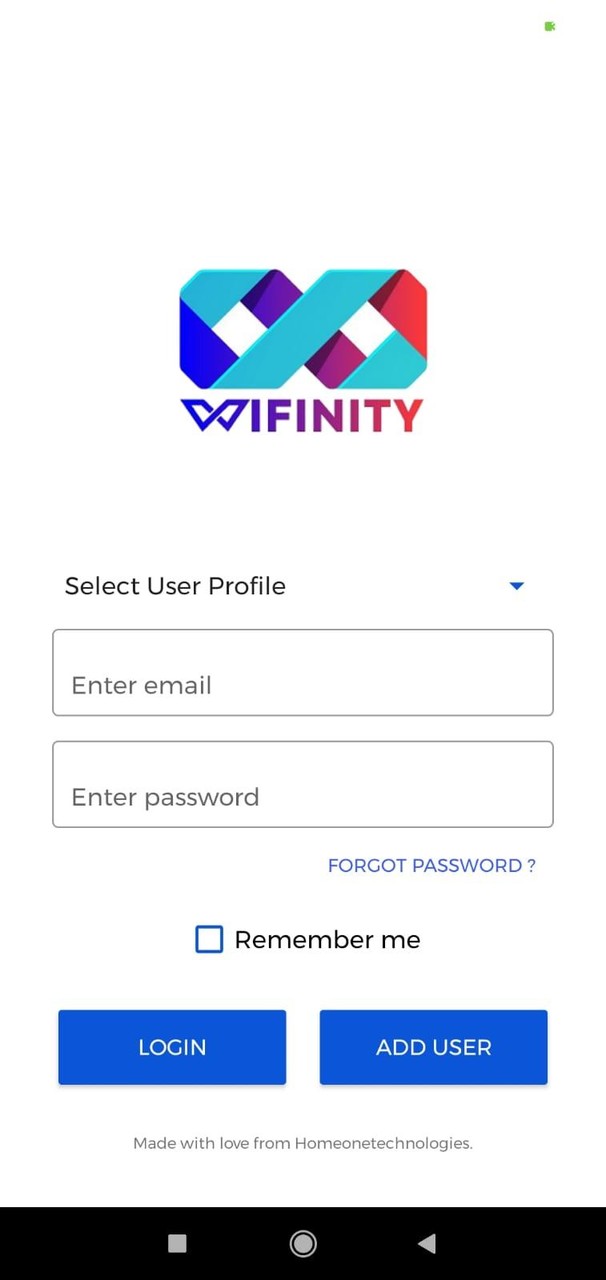
Task: Click the blue dropdown arrow beside Select User Profile
Action: pyautogui.click(x=516, y=586)
